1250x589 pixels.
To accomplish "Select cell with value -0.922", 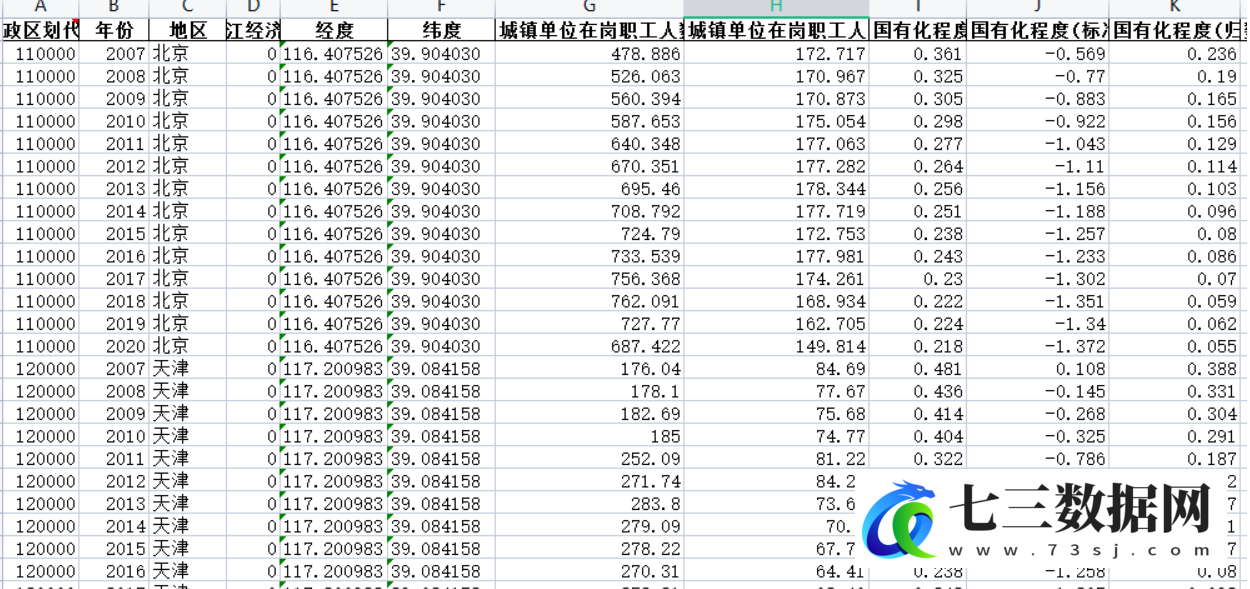I will coord(1037,121).
